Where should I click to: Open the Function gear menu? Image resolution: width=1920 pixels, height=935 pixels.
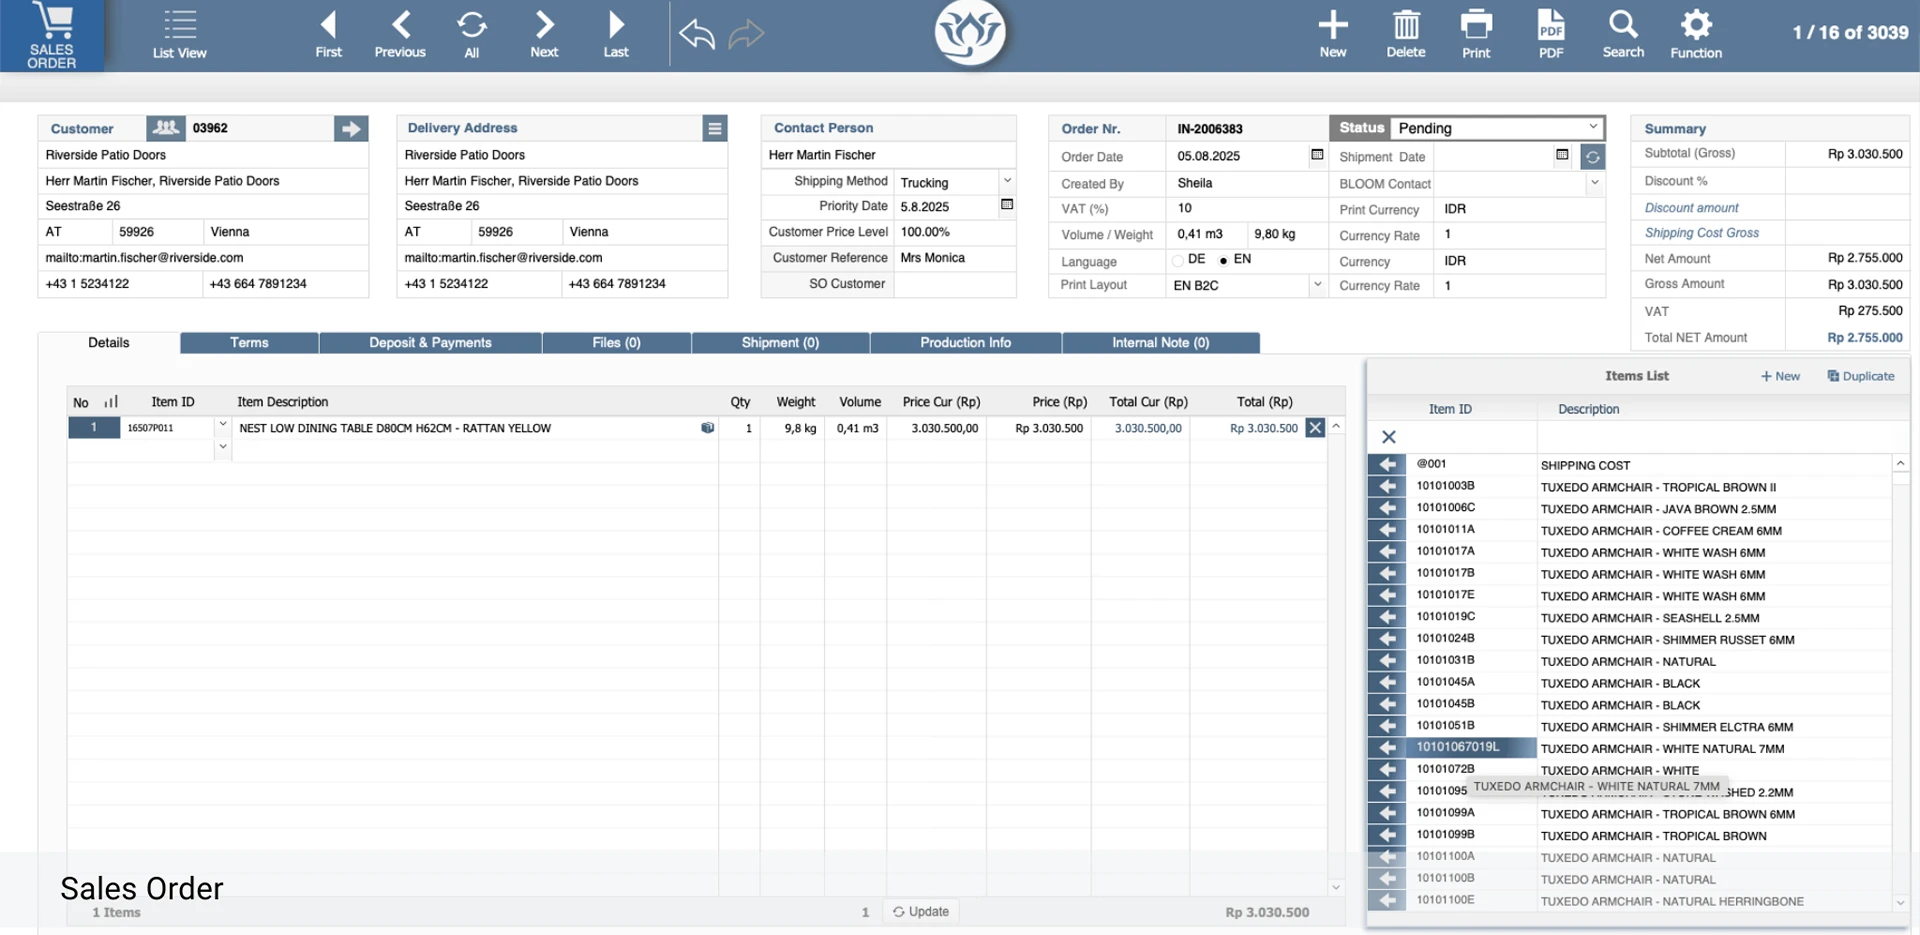(1696, 36)
